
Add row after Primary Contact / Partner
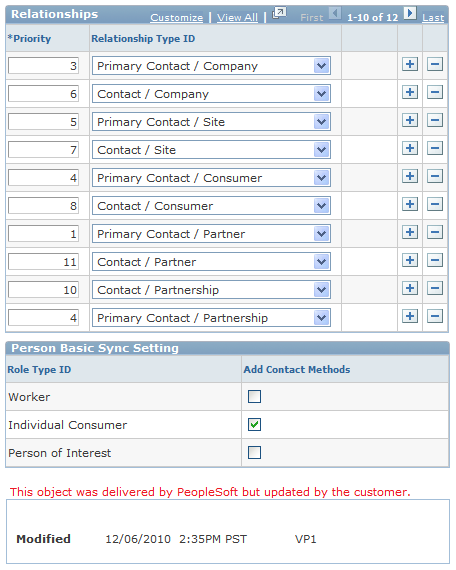[x=410, y=232]
